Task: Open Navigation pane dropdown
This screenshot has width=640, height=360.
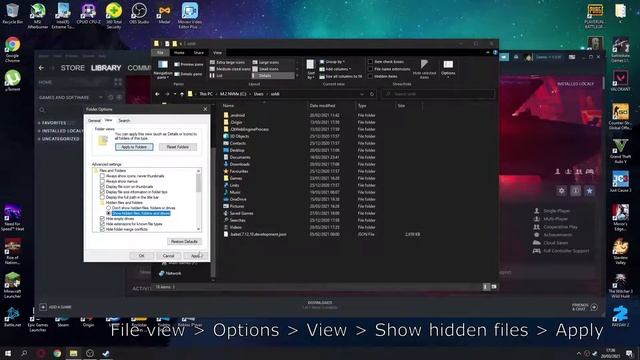Action: [x=163, y=69]
